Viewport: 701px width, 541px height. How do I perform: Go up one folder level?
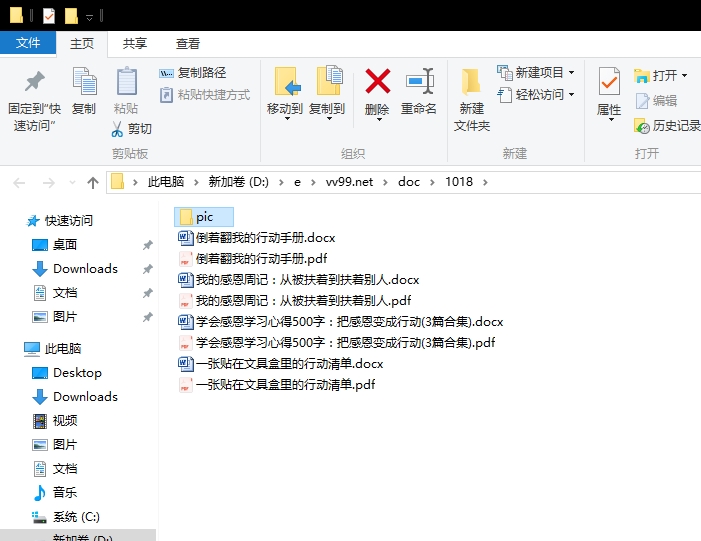click(x=93, y=182)
